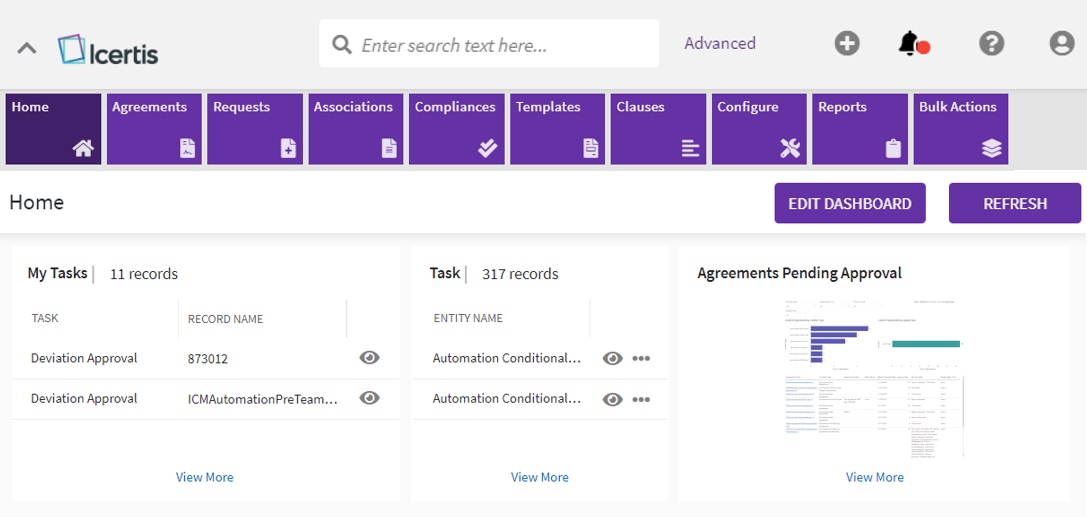The width and height of the screenshot is (1087, 517).
Task: Open the Compliances tile
Action: [x=456, y=129]
